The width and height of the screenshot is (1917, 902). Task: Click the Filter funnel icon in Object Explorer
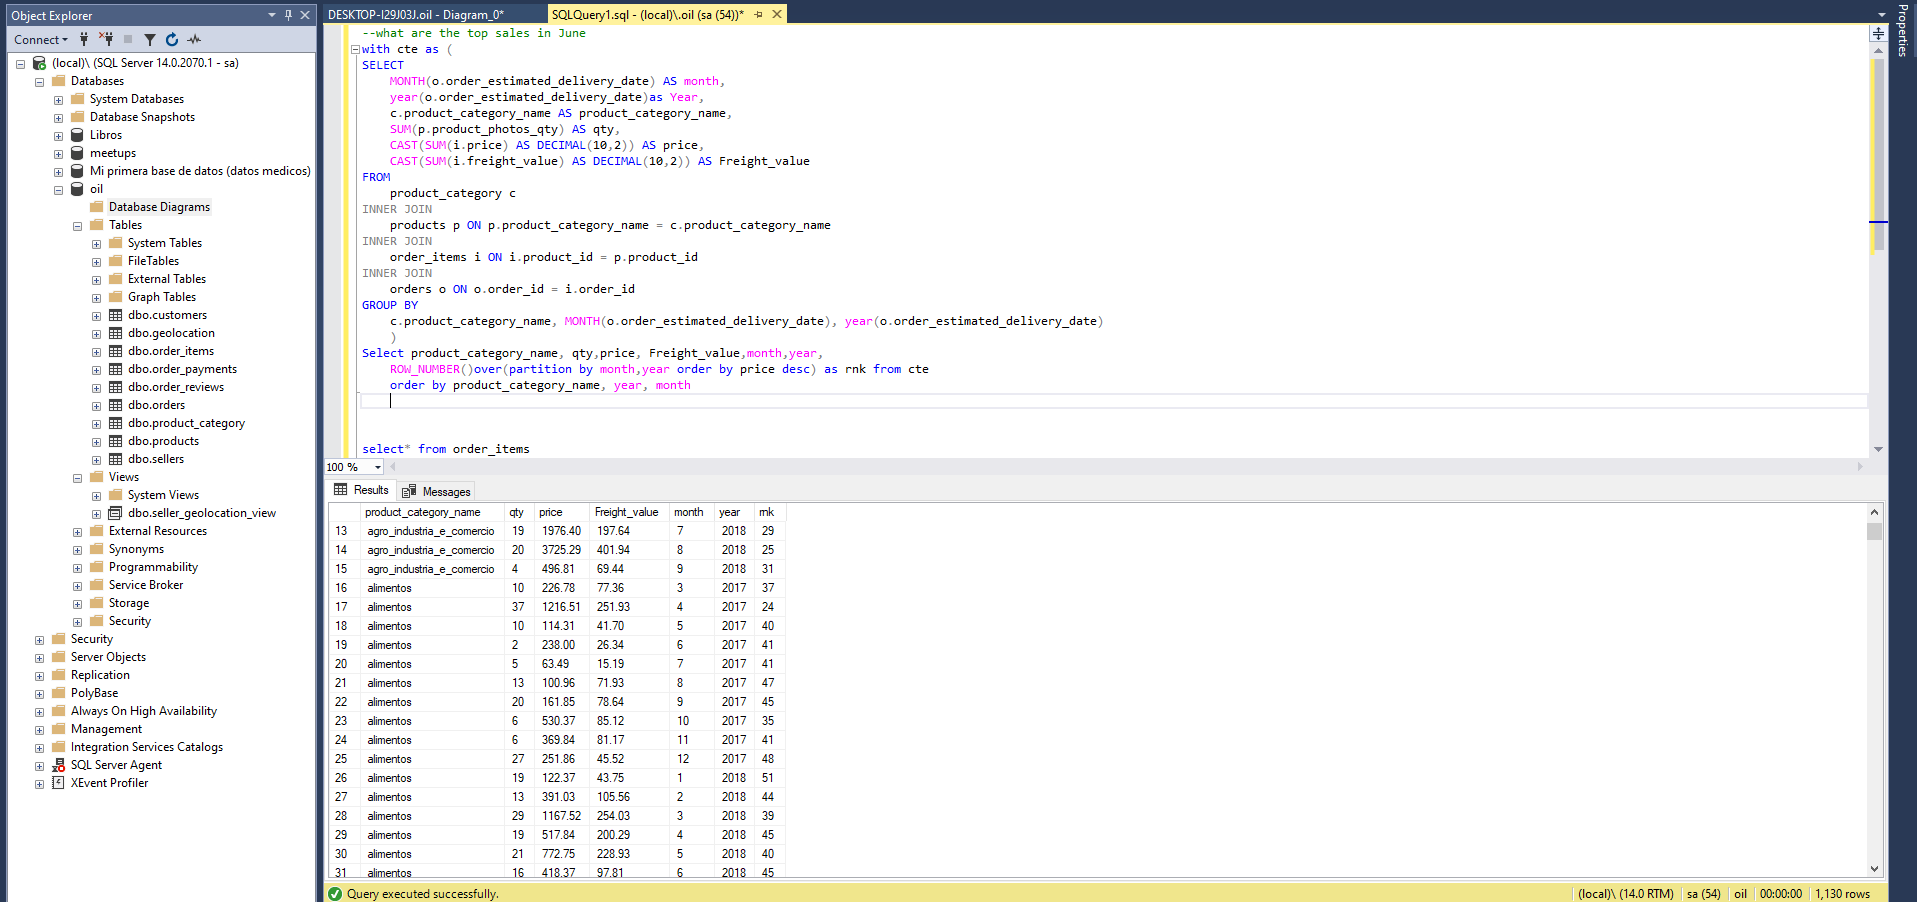[x=149, y=40]
